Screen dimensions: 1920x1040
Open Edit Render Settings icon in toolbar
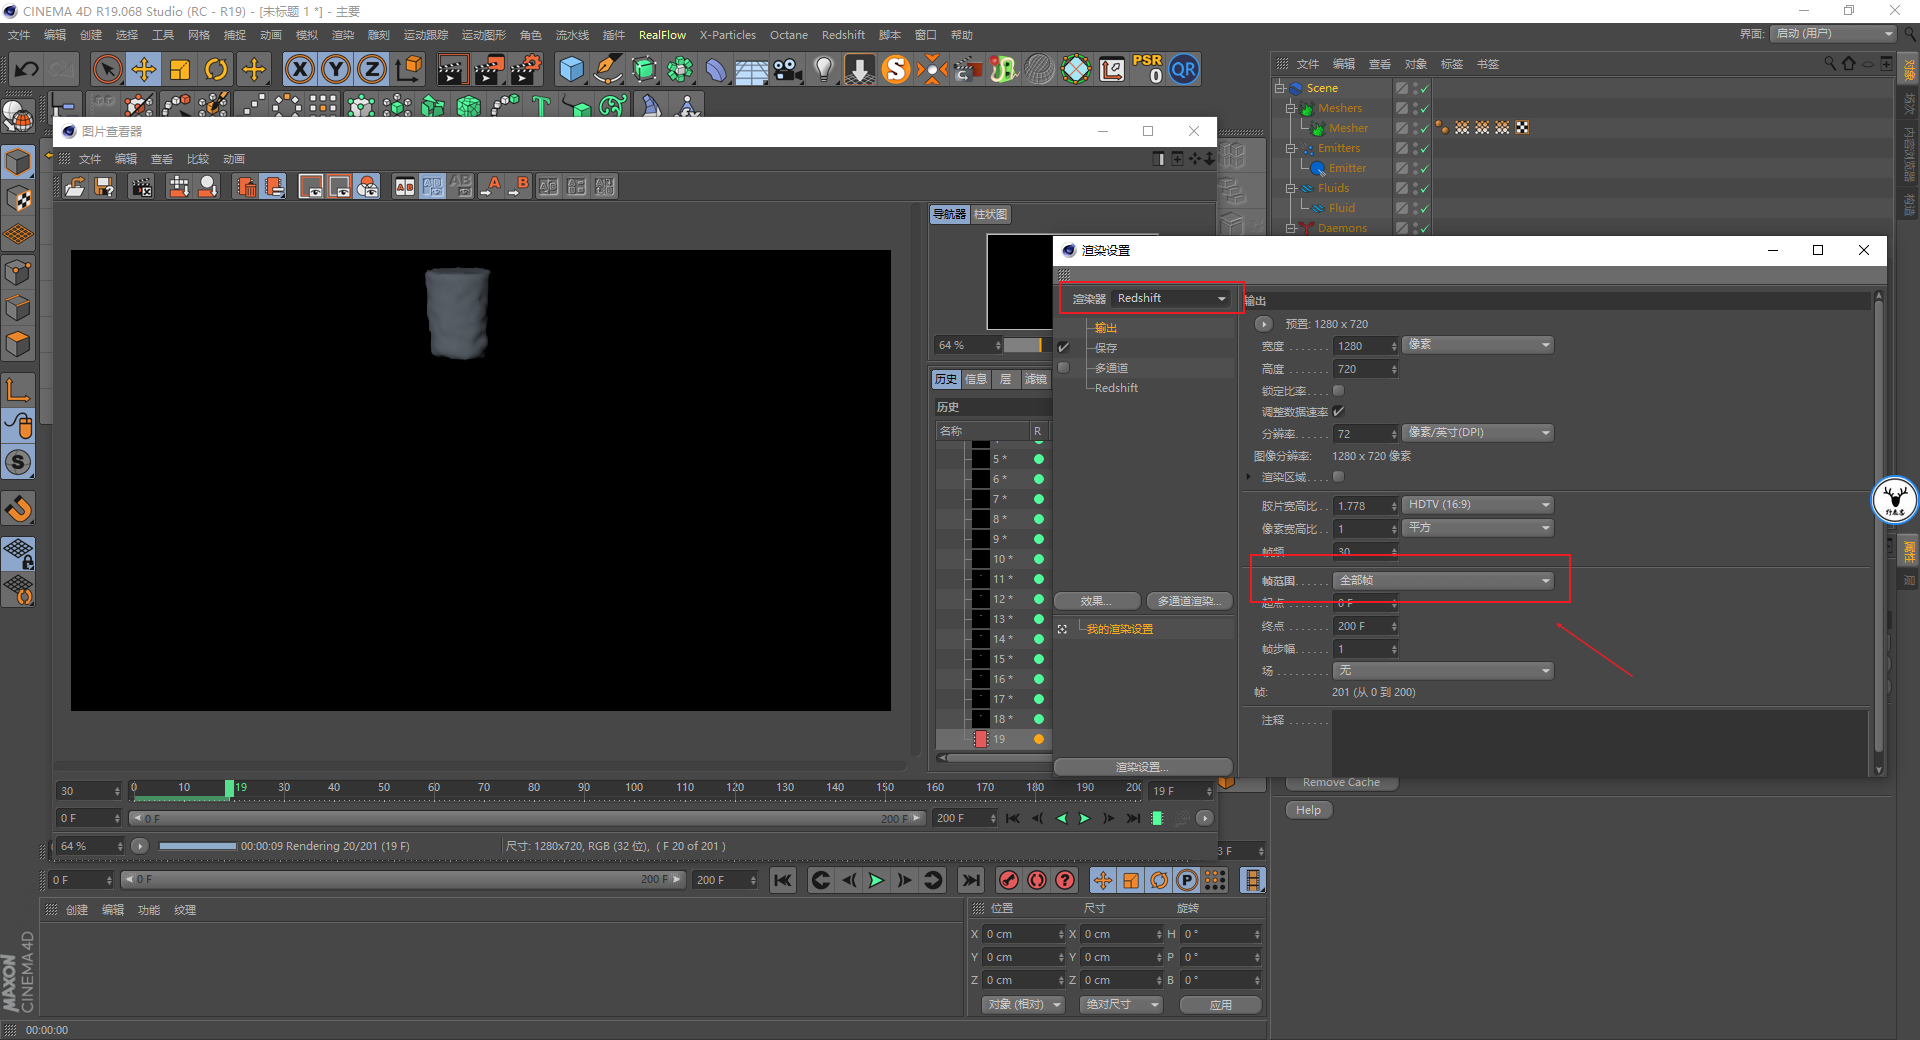click(x=526, y=69)
